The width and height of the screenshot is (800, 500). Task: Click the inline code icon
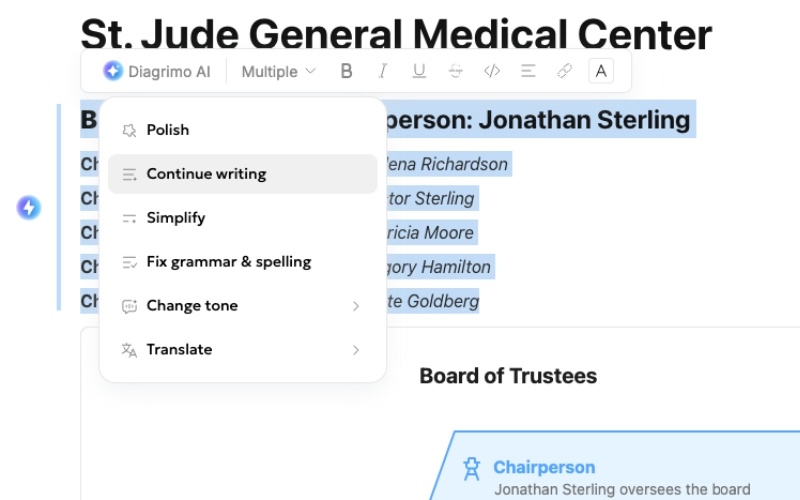(491, 71)
